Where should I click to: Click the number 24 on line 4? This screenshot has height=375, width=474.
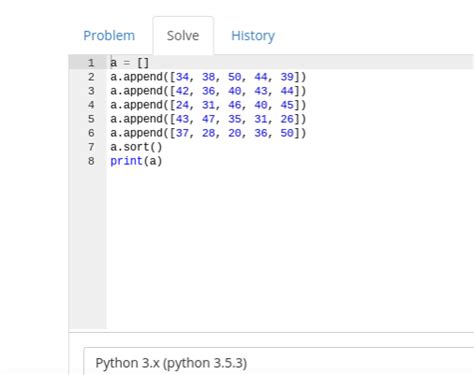[x=182, y=105]
